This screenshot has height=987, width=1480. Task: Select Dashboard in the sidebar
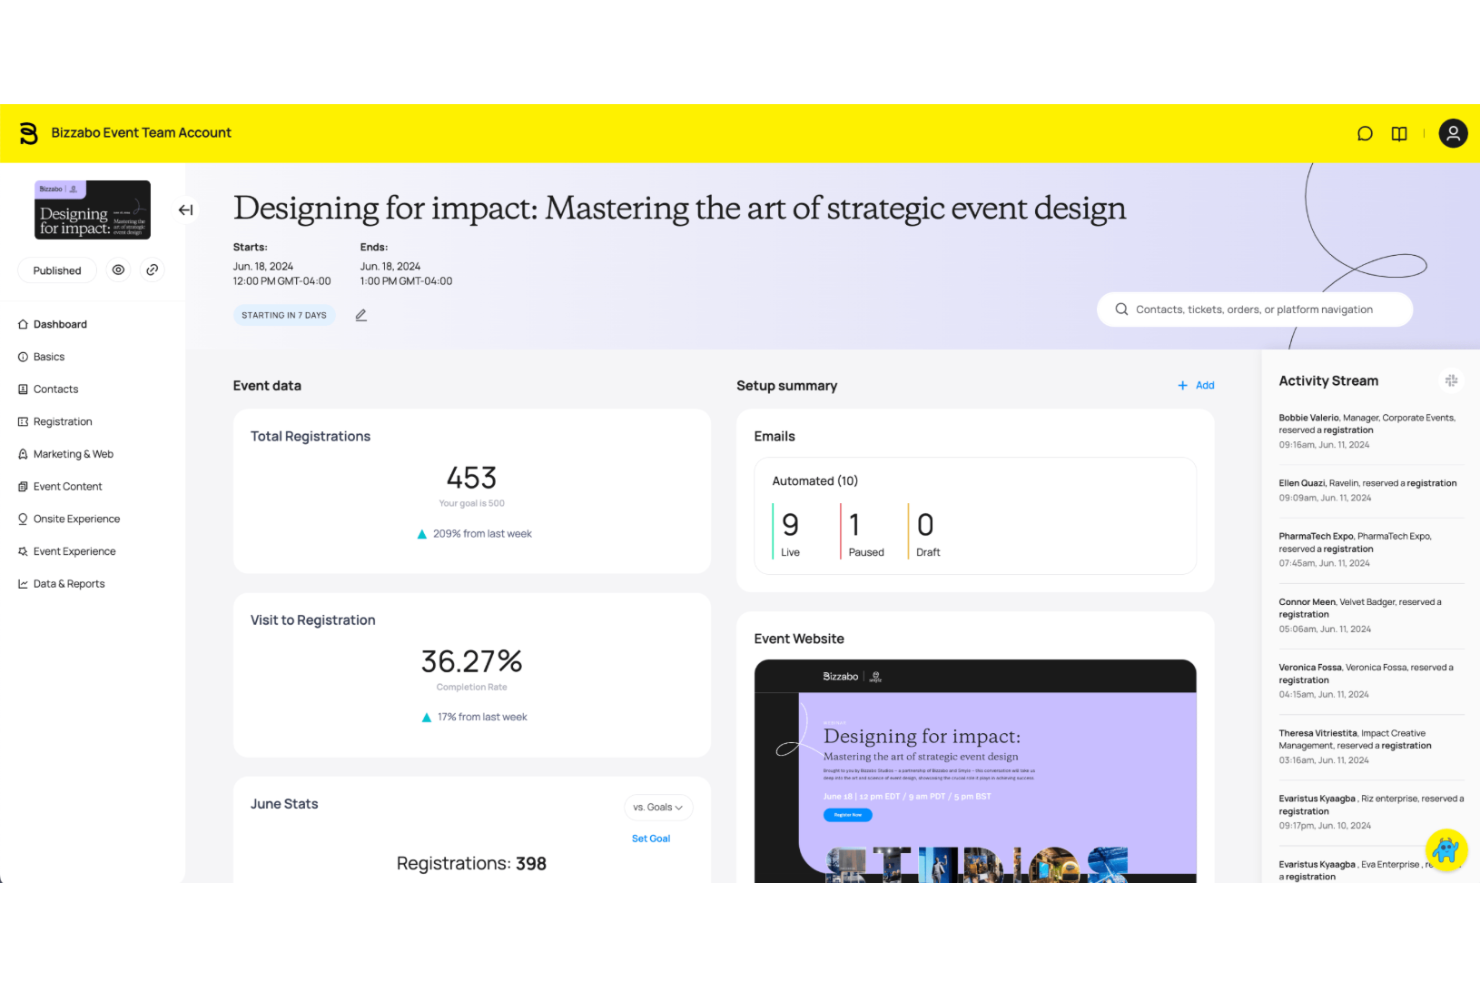pyautogui.click(x=60, y=323)
